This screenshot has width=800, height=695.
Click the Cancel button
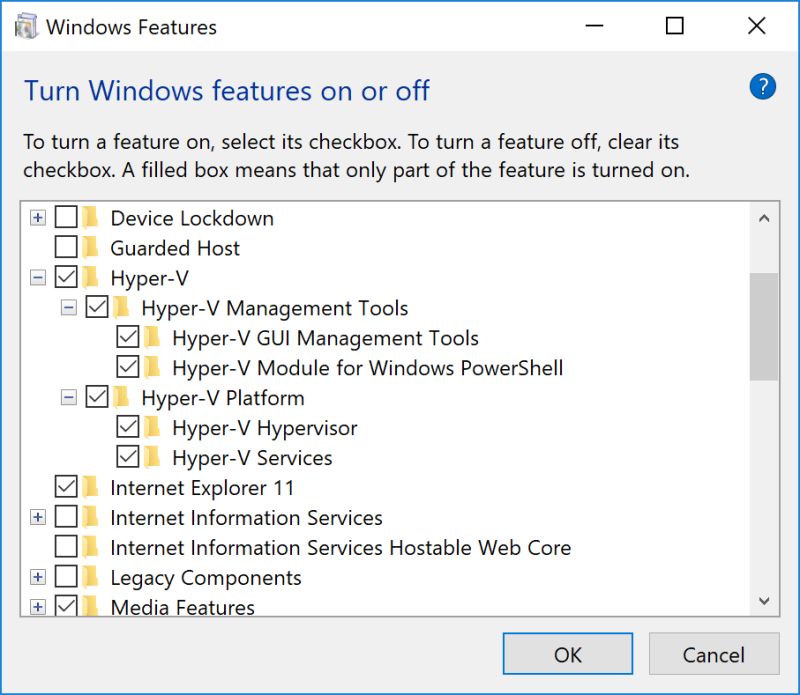(x=714, y=654)
